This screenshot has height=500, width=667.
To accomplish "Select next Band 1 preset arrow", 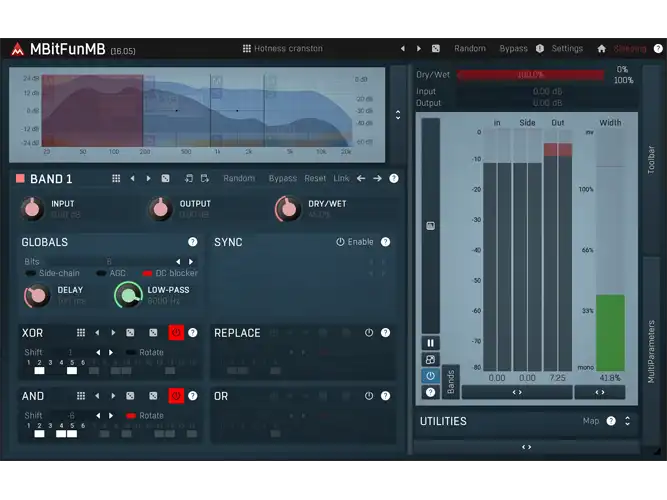I will 148,178.
